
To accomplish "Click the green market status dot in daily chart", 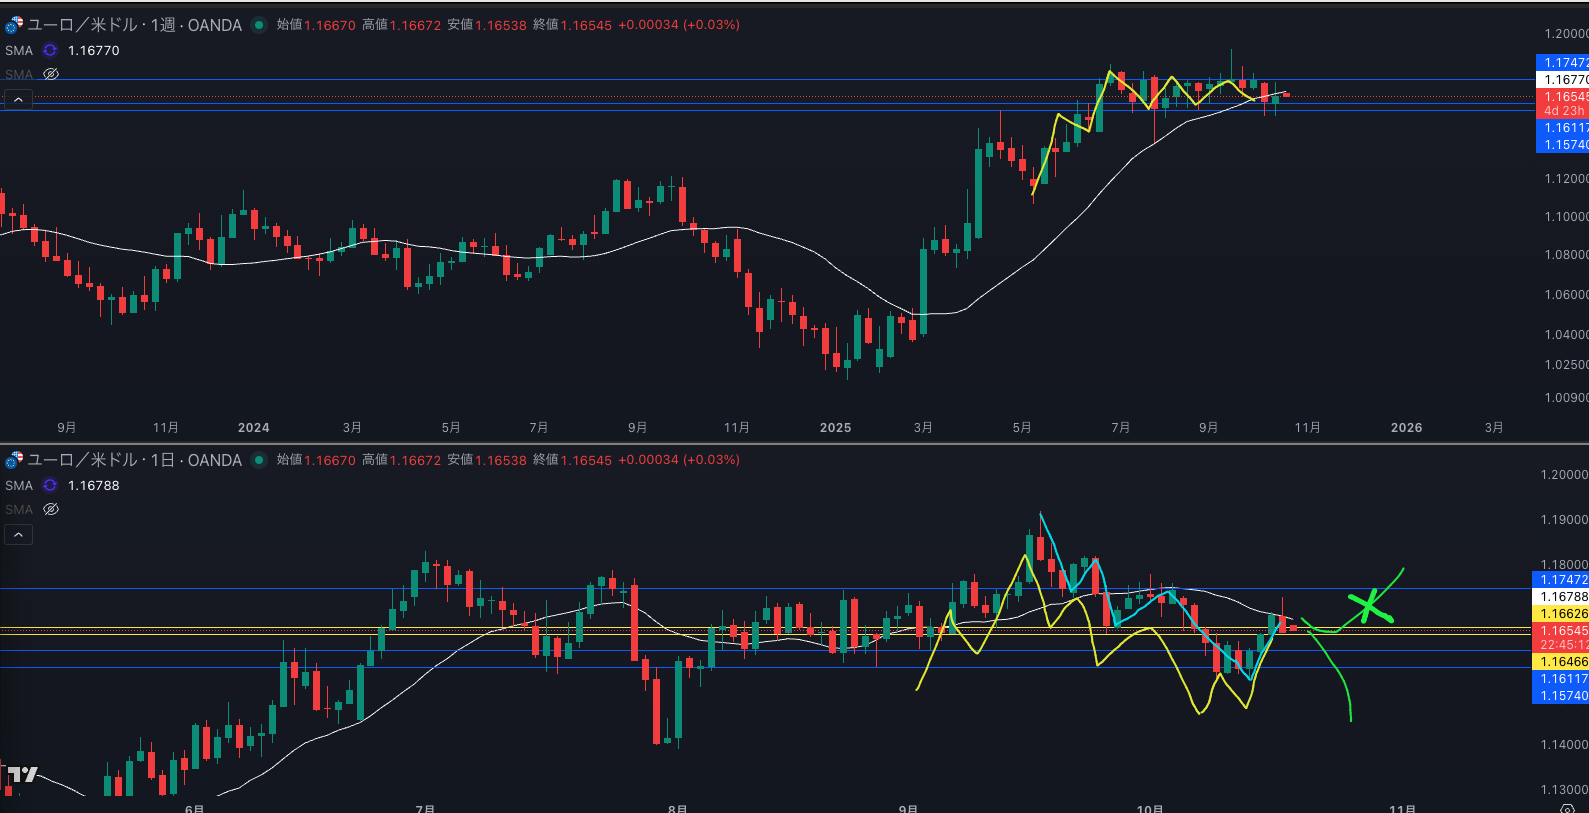I will click(259, 460).
